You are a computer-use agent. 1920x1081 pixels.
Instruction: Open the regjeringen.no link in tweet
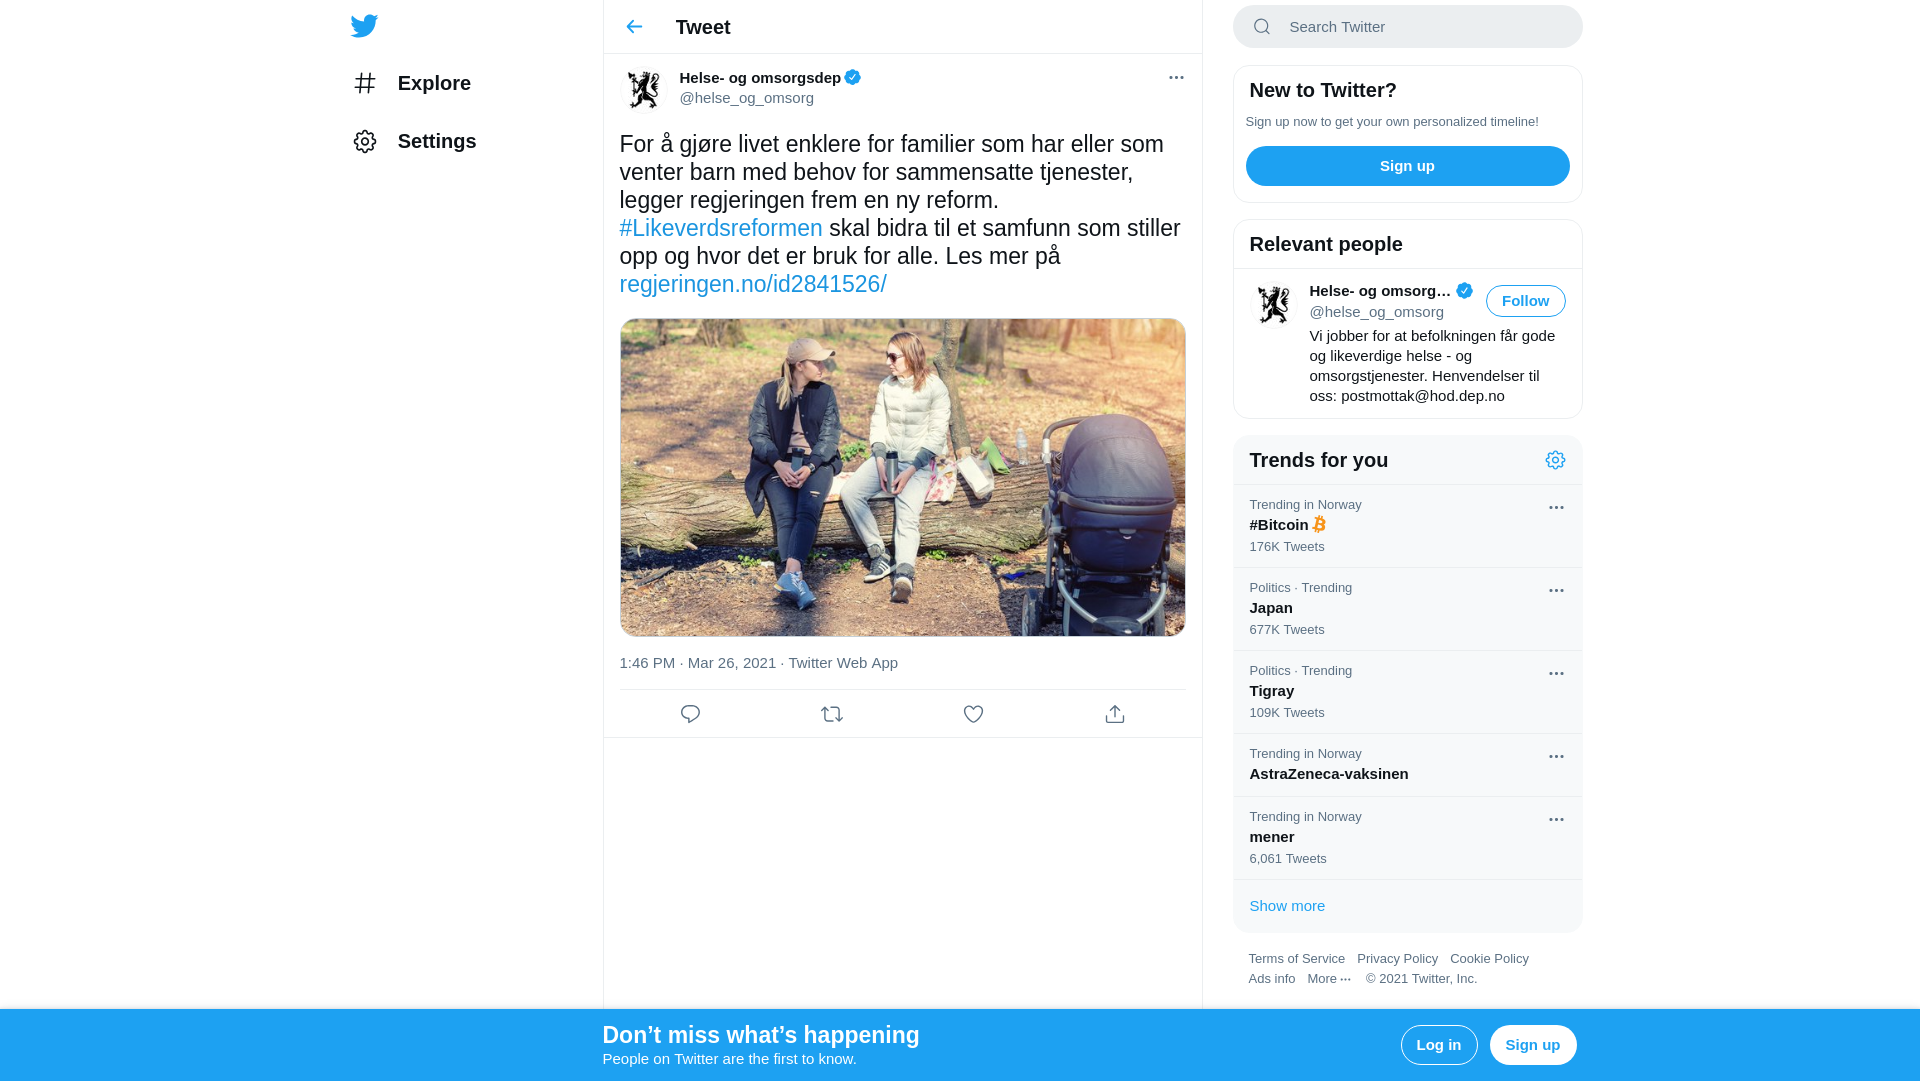(752, 284)
